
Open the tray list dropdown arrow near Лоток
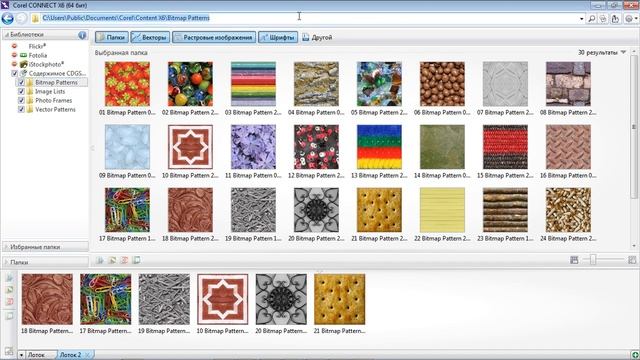tap(21, 355)
